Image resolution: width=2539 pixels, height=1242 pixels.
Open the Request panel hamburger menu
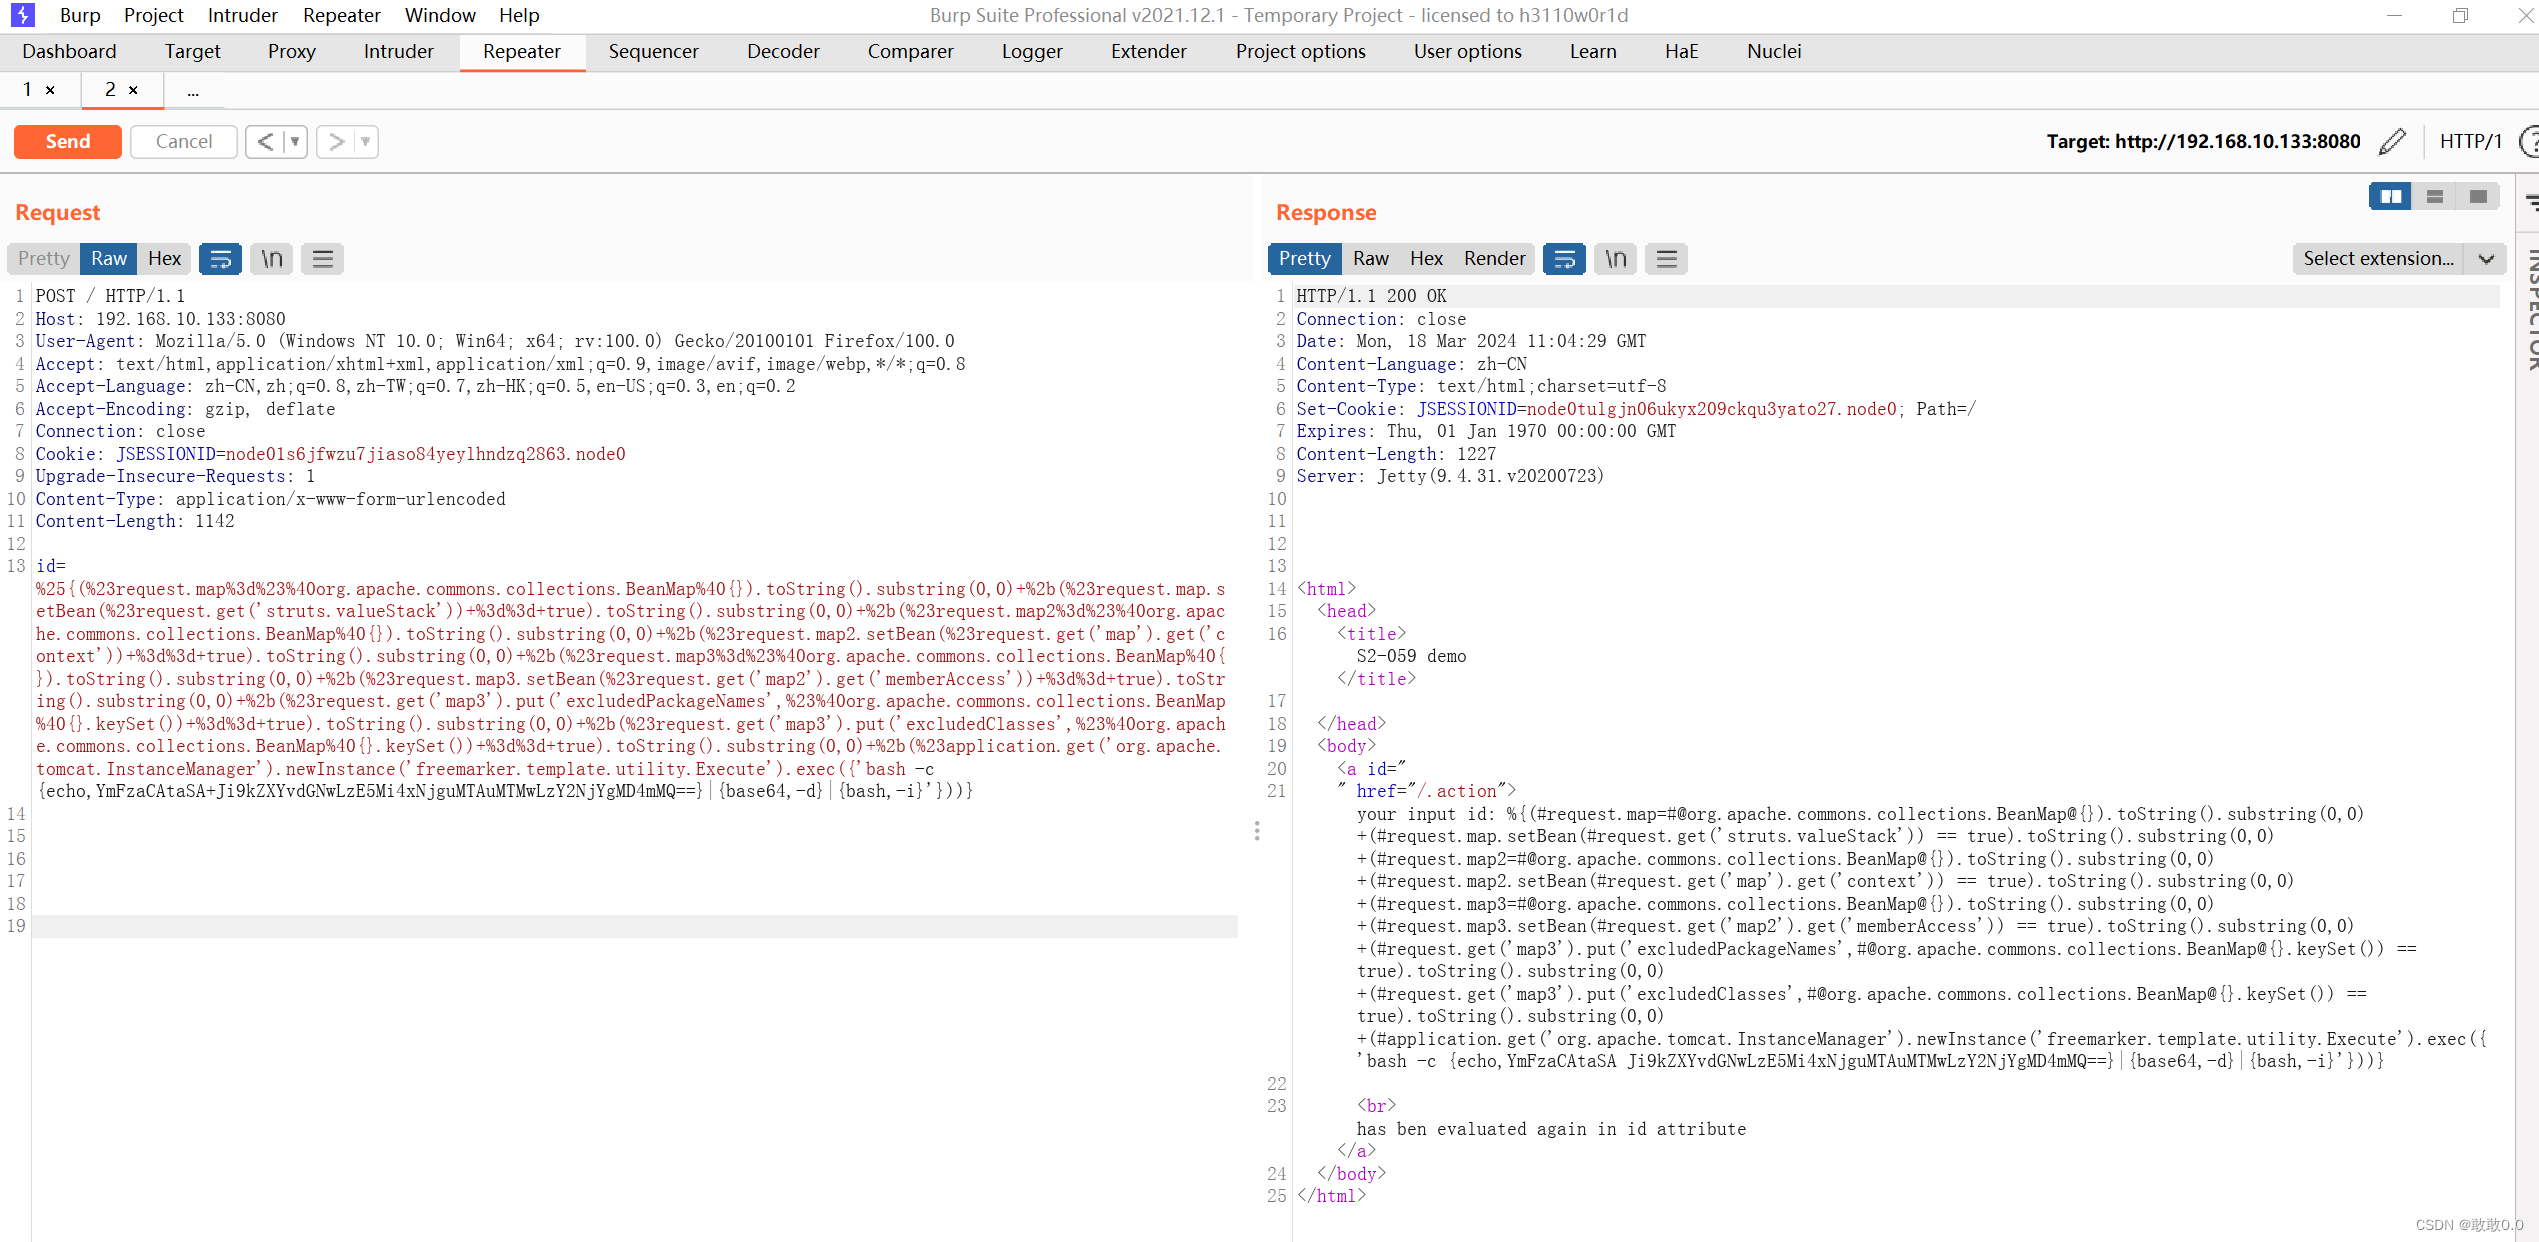[x=322, y=259]
